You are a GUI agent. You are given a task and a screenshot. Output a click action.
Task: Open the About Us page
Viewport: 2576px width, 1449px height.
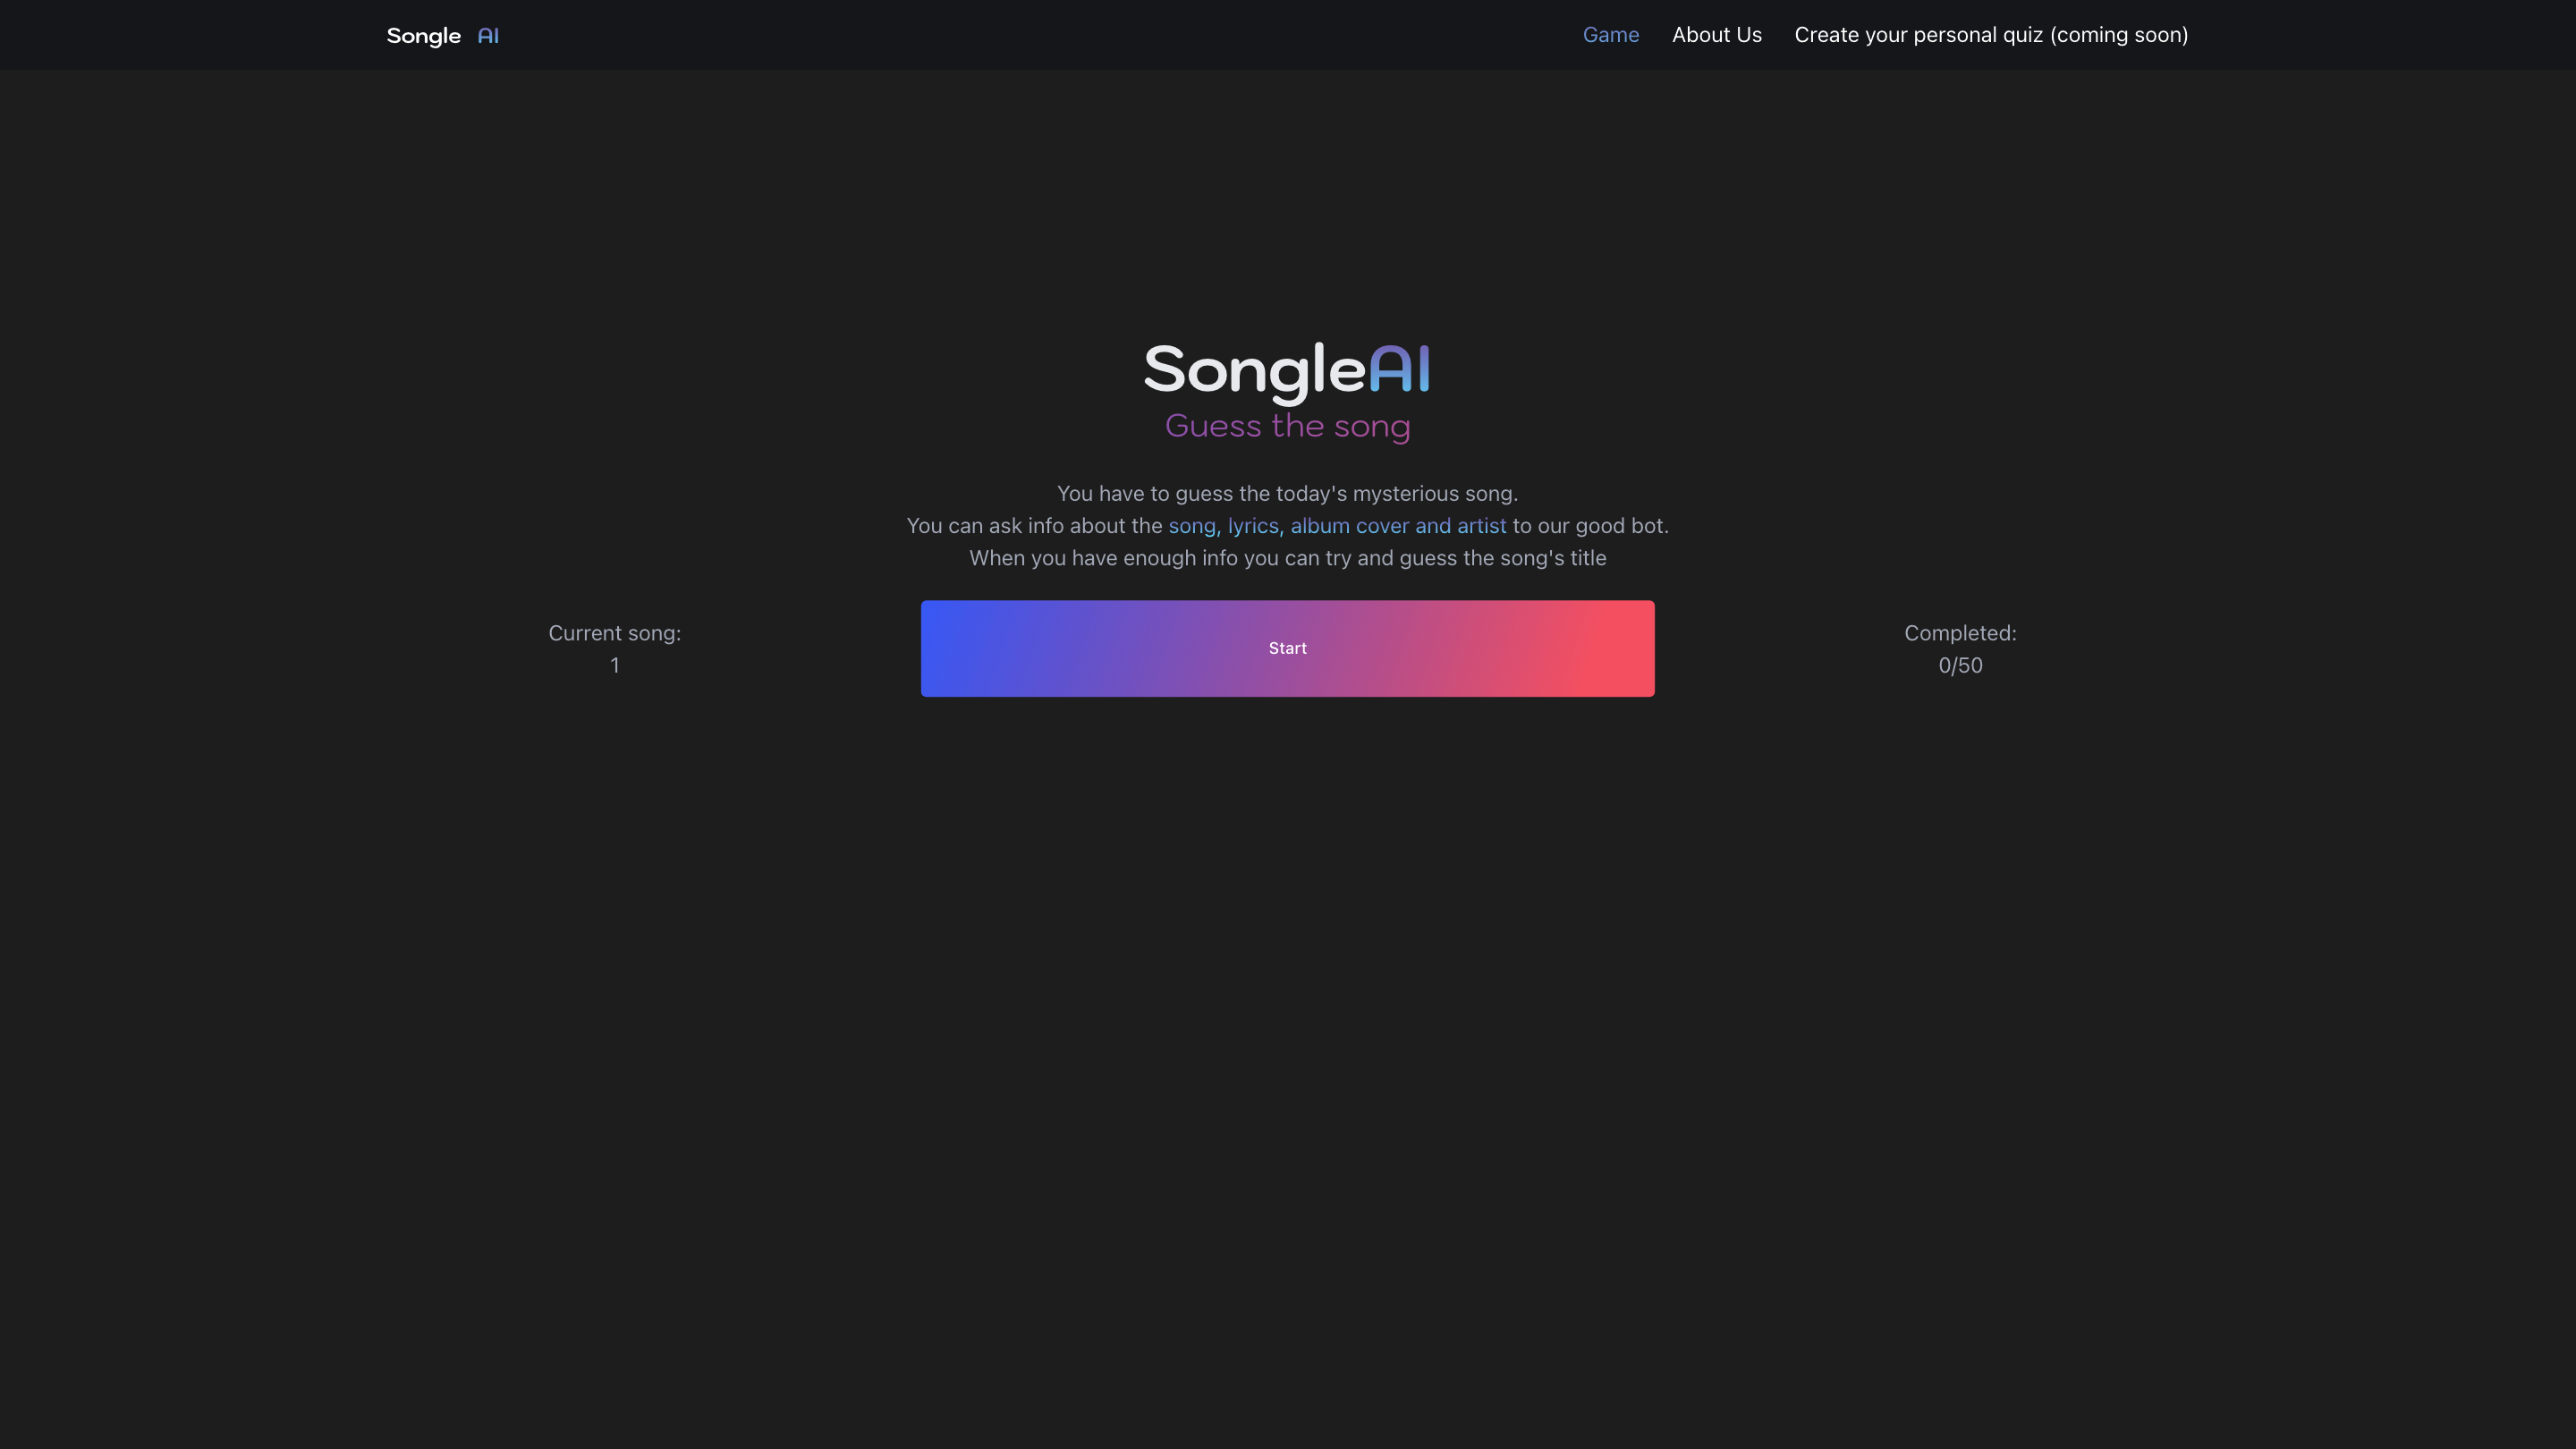1716,35
